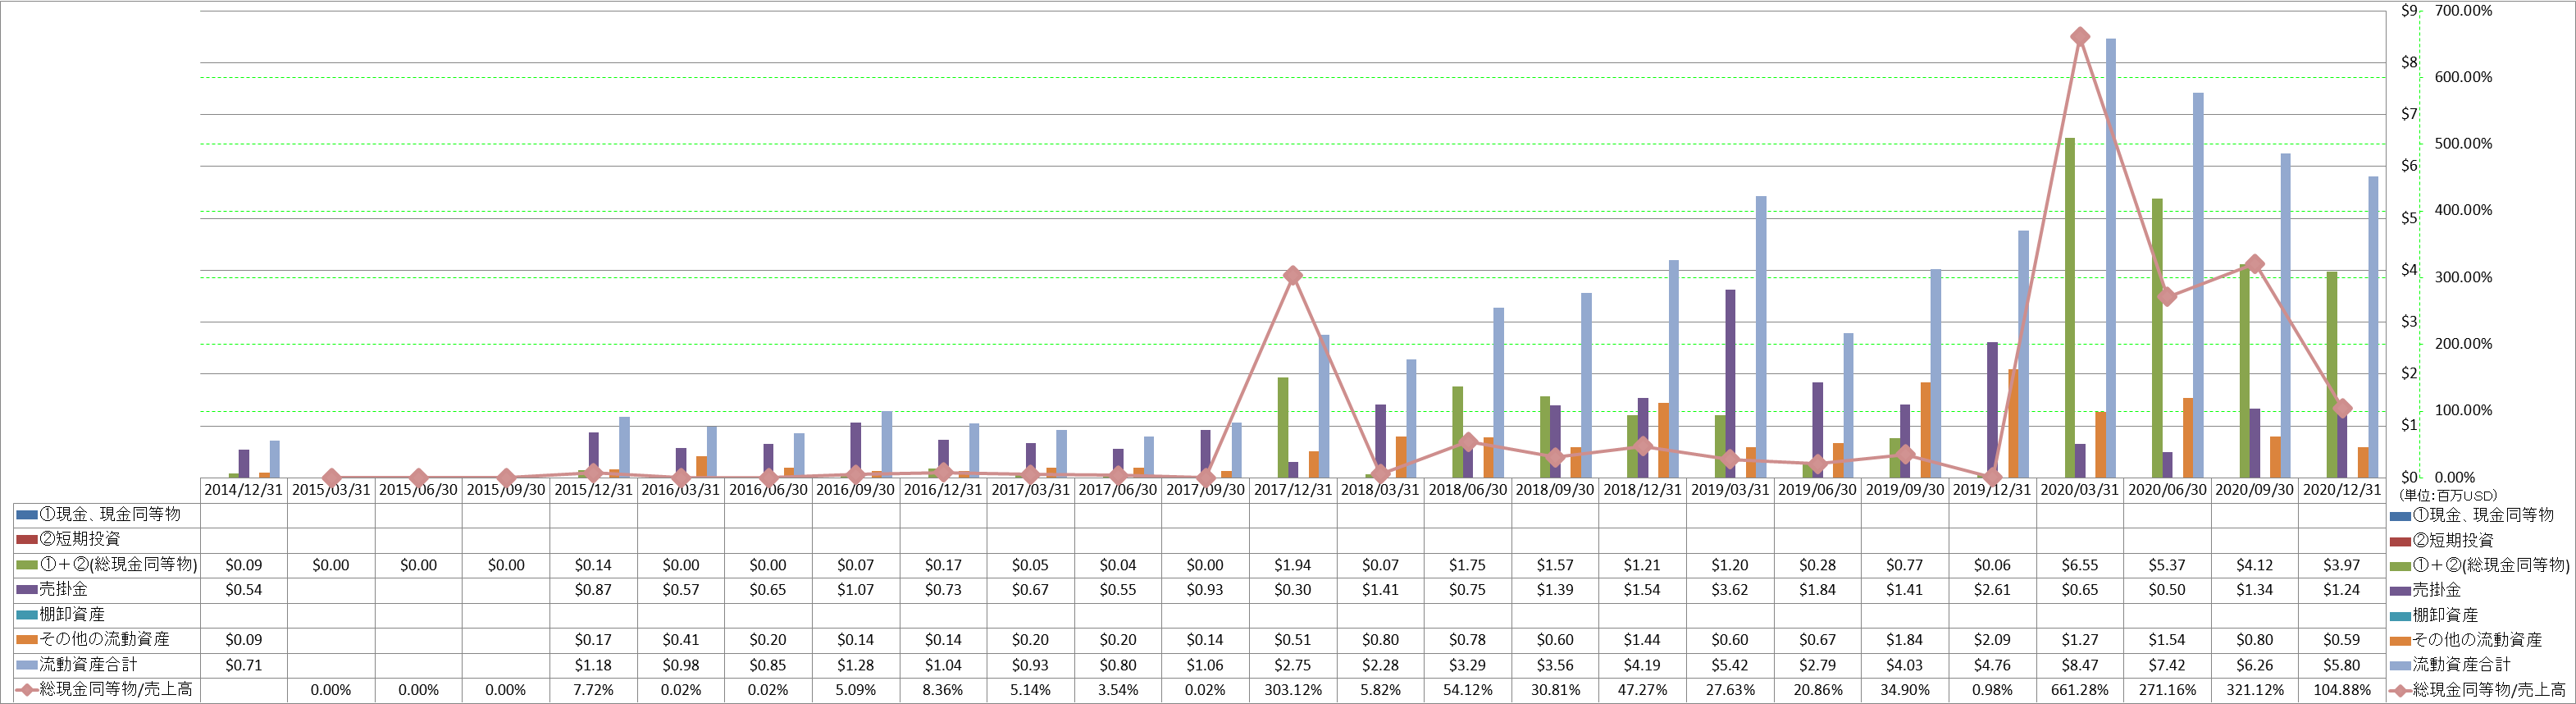This screenshot has width=2576, height=704.
Task: Click the 300.00% secondary axis label
Action: tap(2463, 277)
